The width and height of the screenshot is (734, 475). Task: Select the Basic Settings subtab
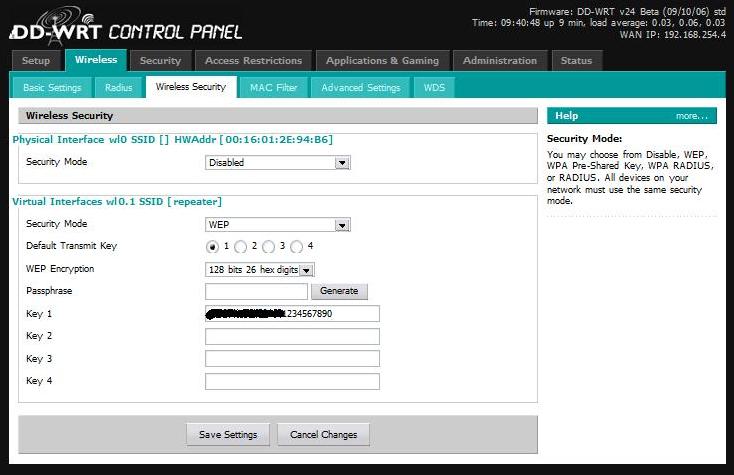tap(52, 88)
